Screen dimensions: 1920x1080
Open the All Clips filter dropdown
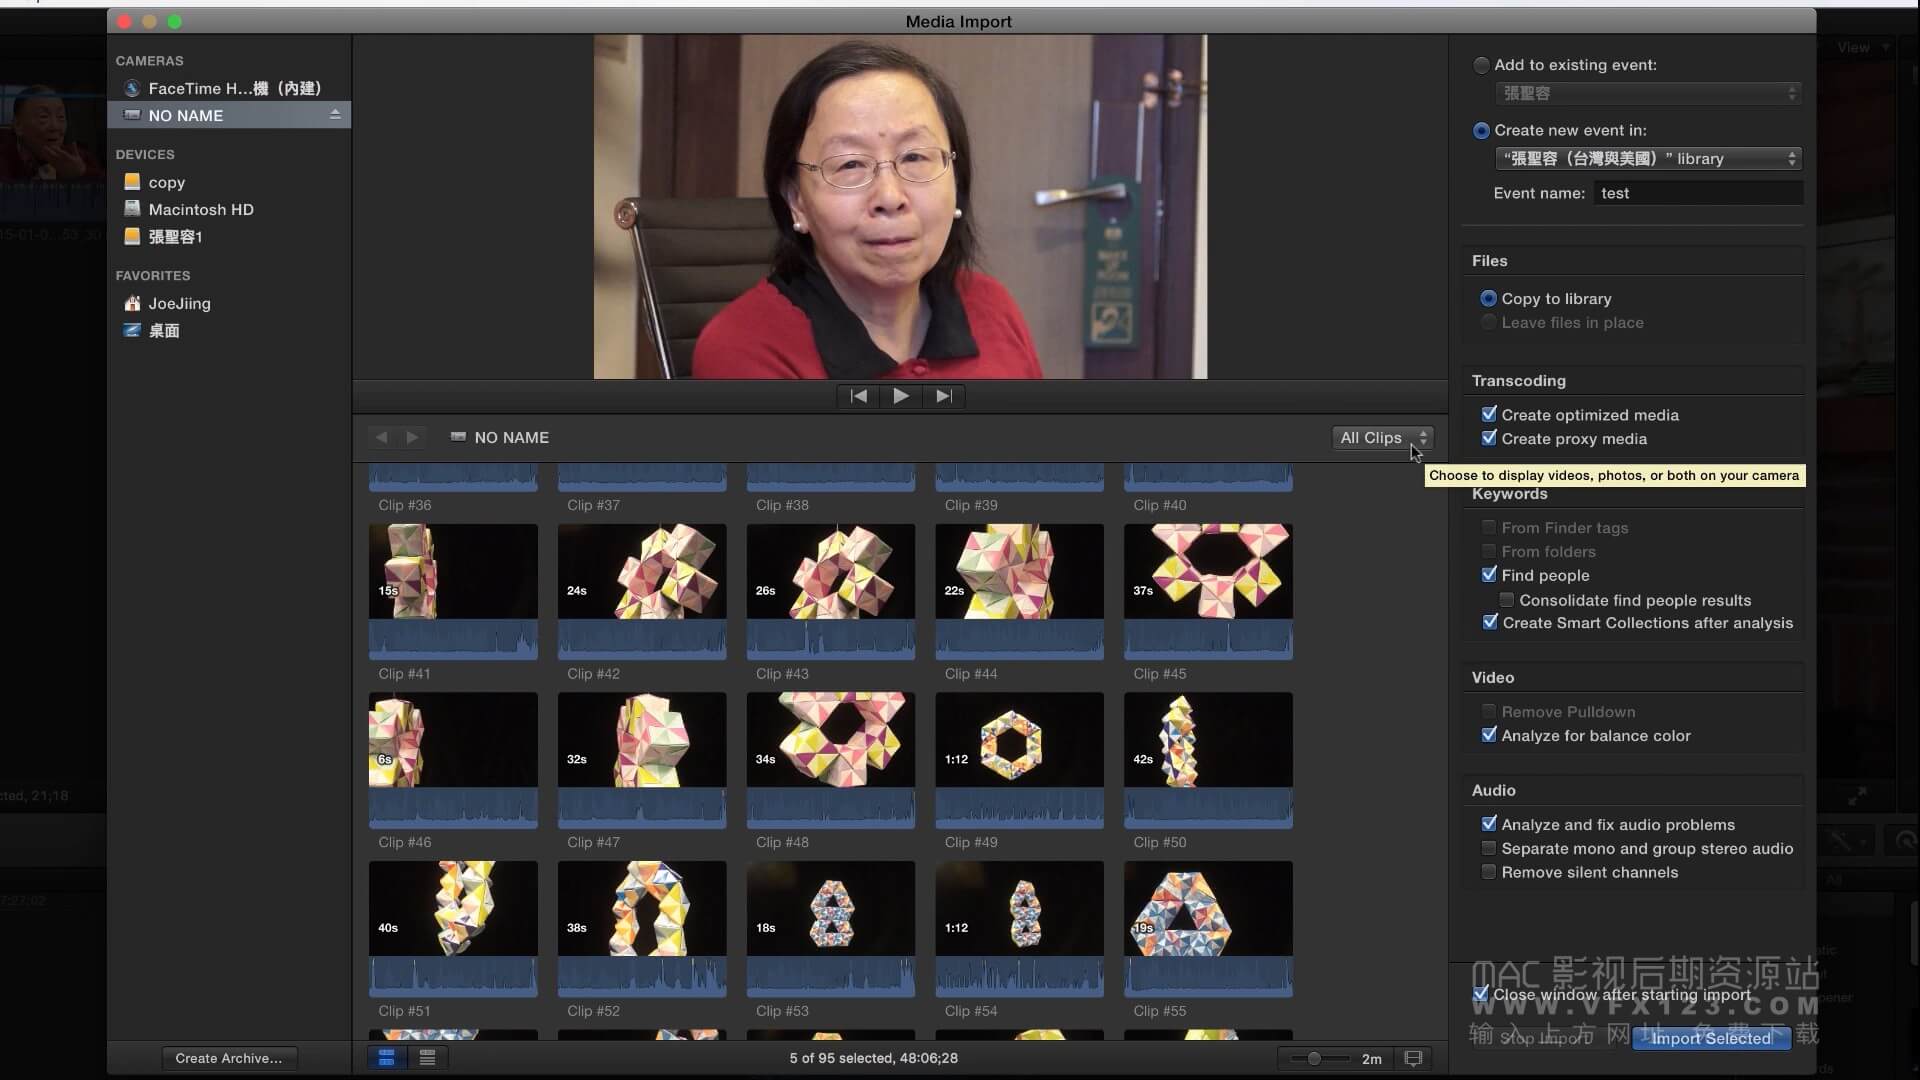(1383, 438)
